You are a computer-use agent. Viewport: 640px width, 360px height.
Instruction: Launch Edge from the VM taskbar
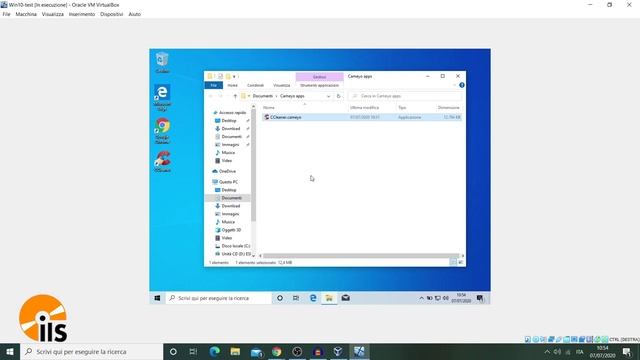click(313, 298)
